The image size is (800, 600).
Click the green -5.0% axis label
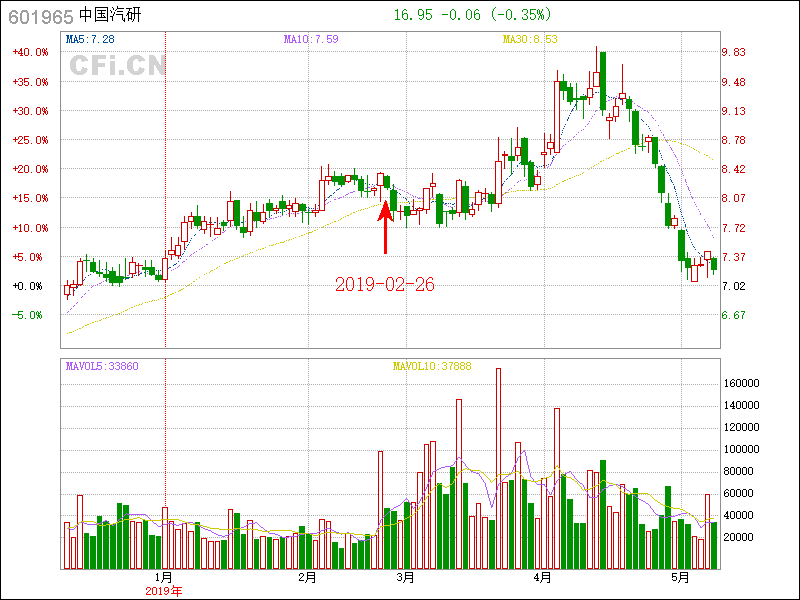pyautogui.click(x=28, y=315)
